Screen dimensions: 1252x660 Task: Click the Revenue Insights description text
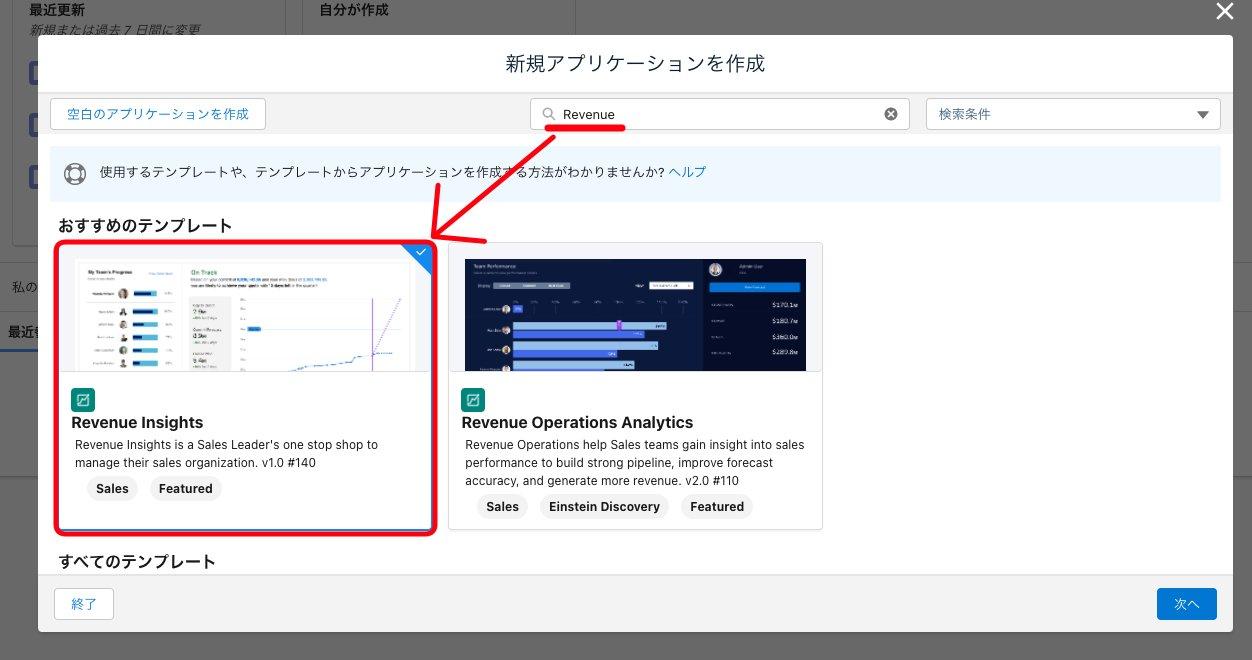coord(227,454)
